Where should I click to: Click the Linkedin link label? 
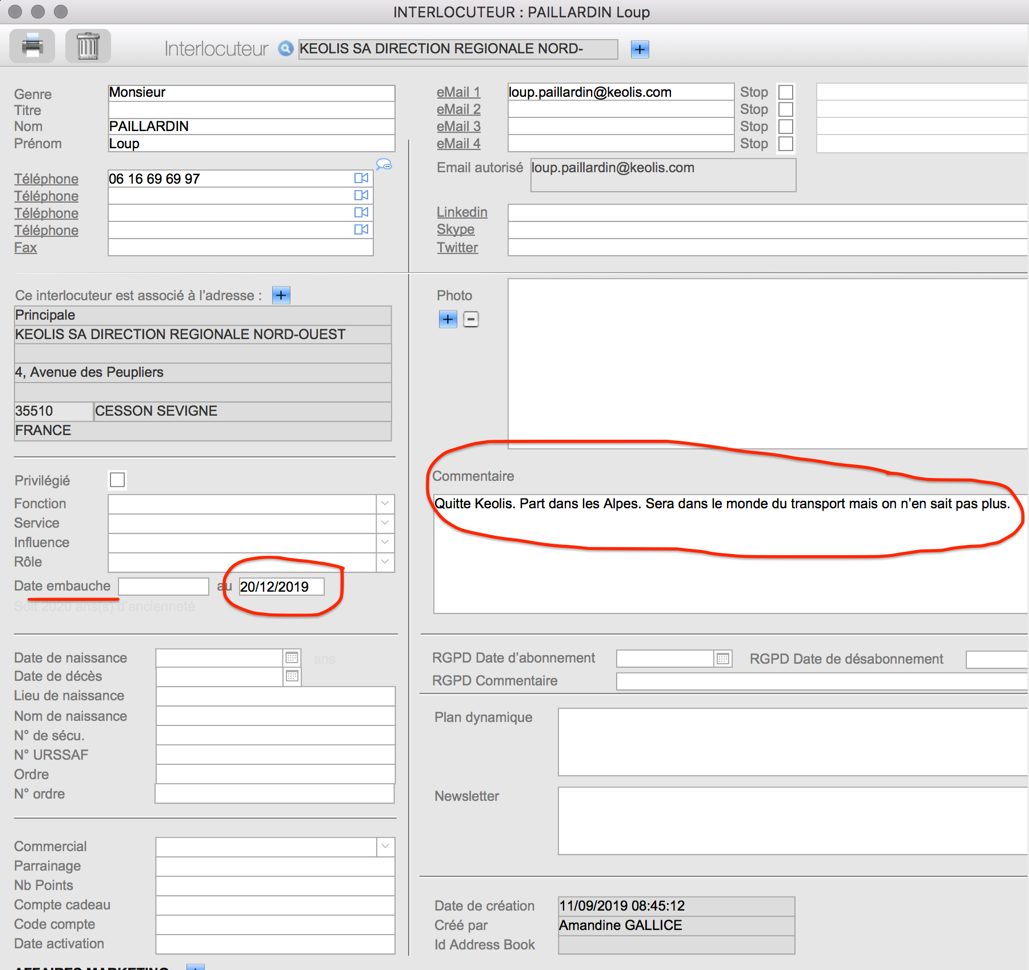click(x=462, y=212)
